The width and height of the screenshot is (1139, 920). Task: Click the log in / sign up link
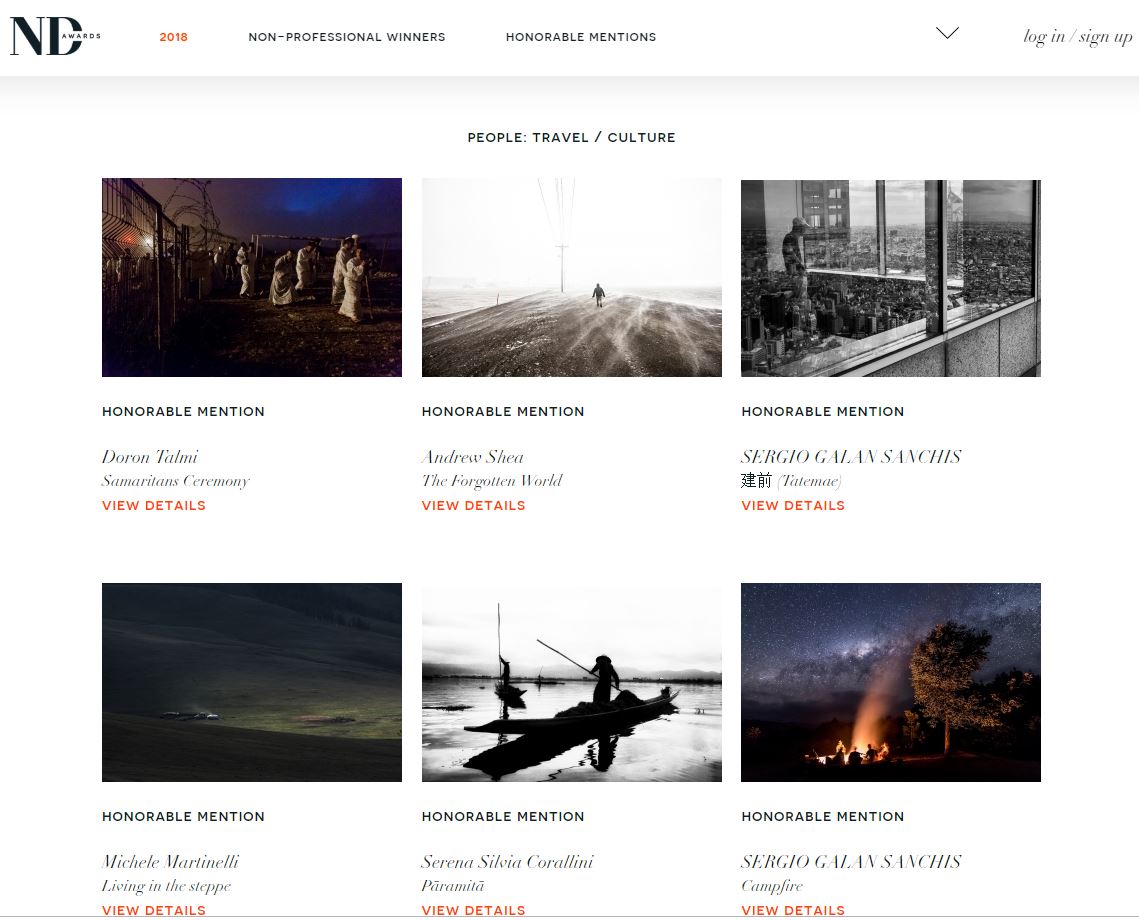[1077, 37]
